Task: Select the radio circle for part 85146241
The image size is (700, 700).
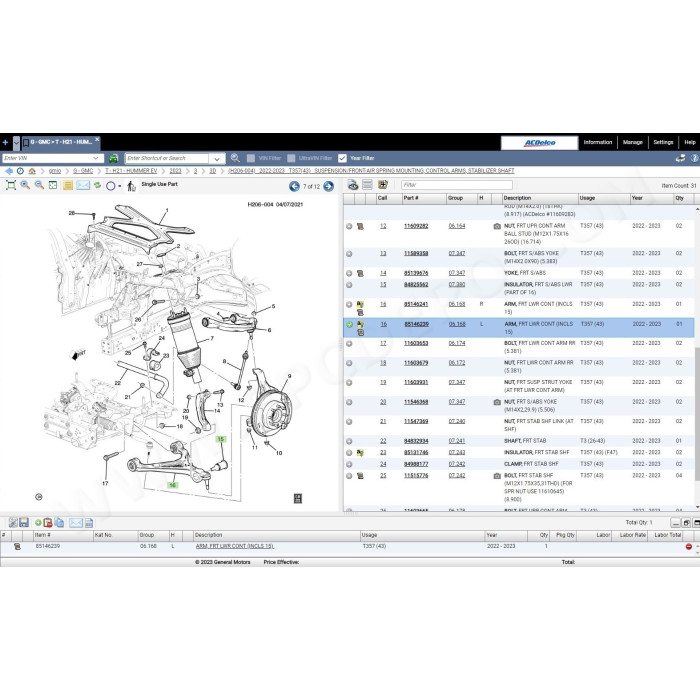Action: (349, 304)
